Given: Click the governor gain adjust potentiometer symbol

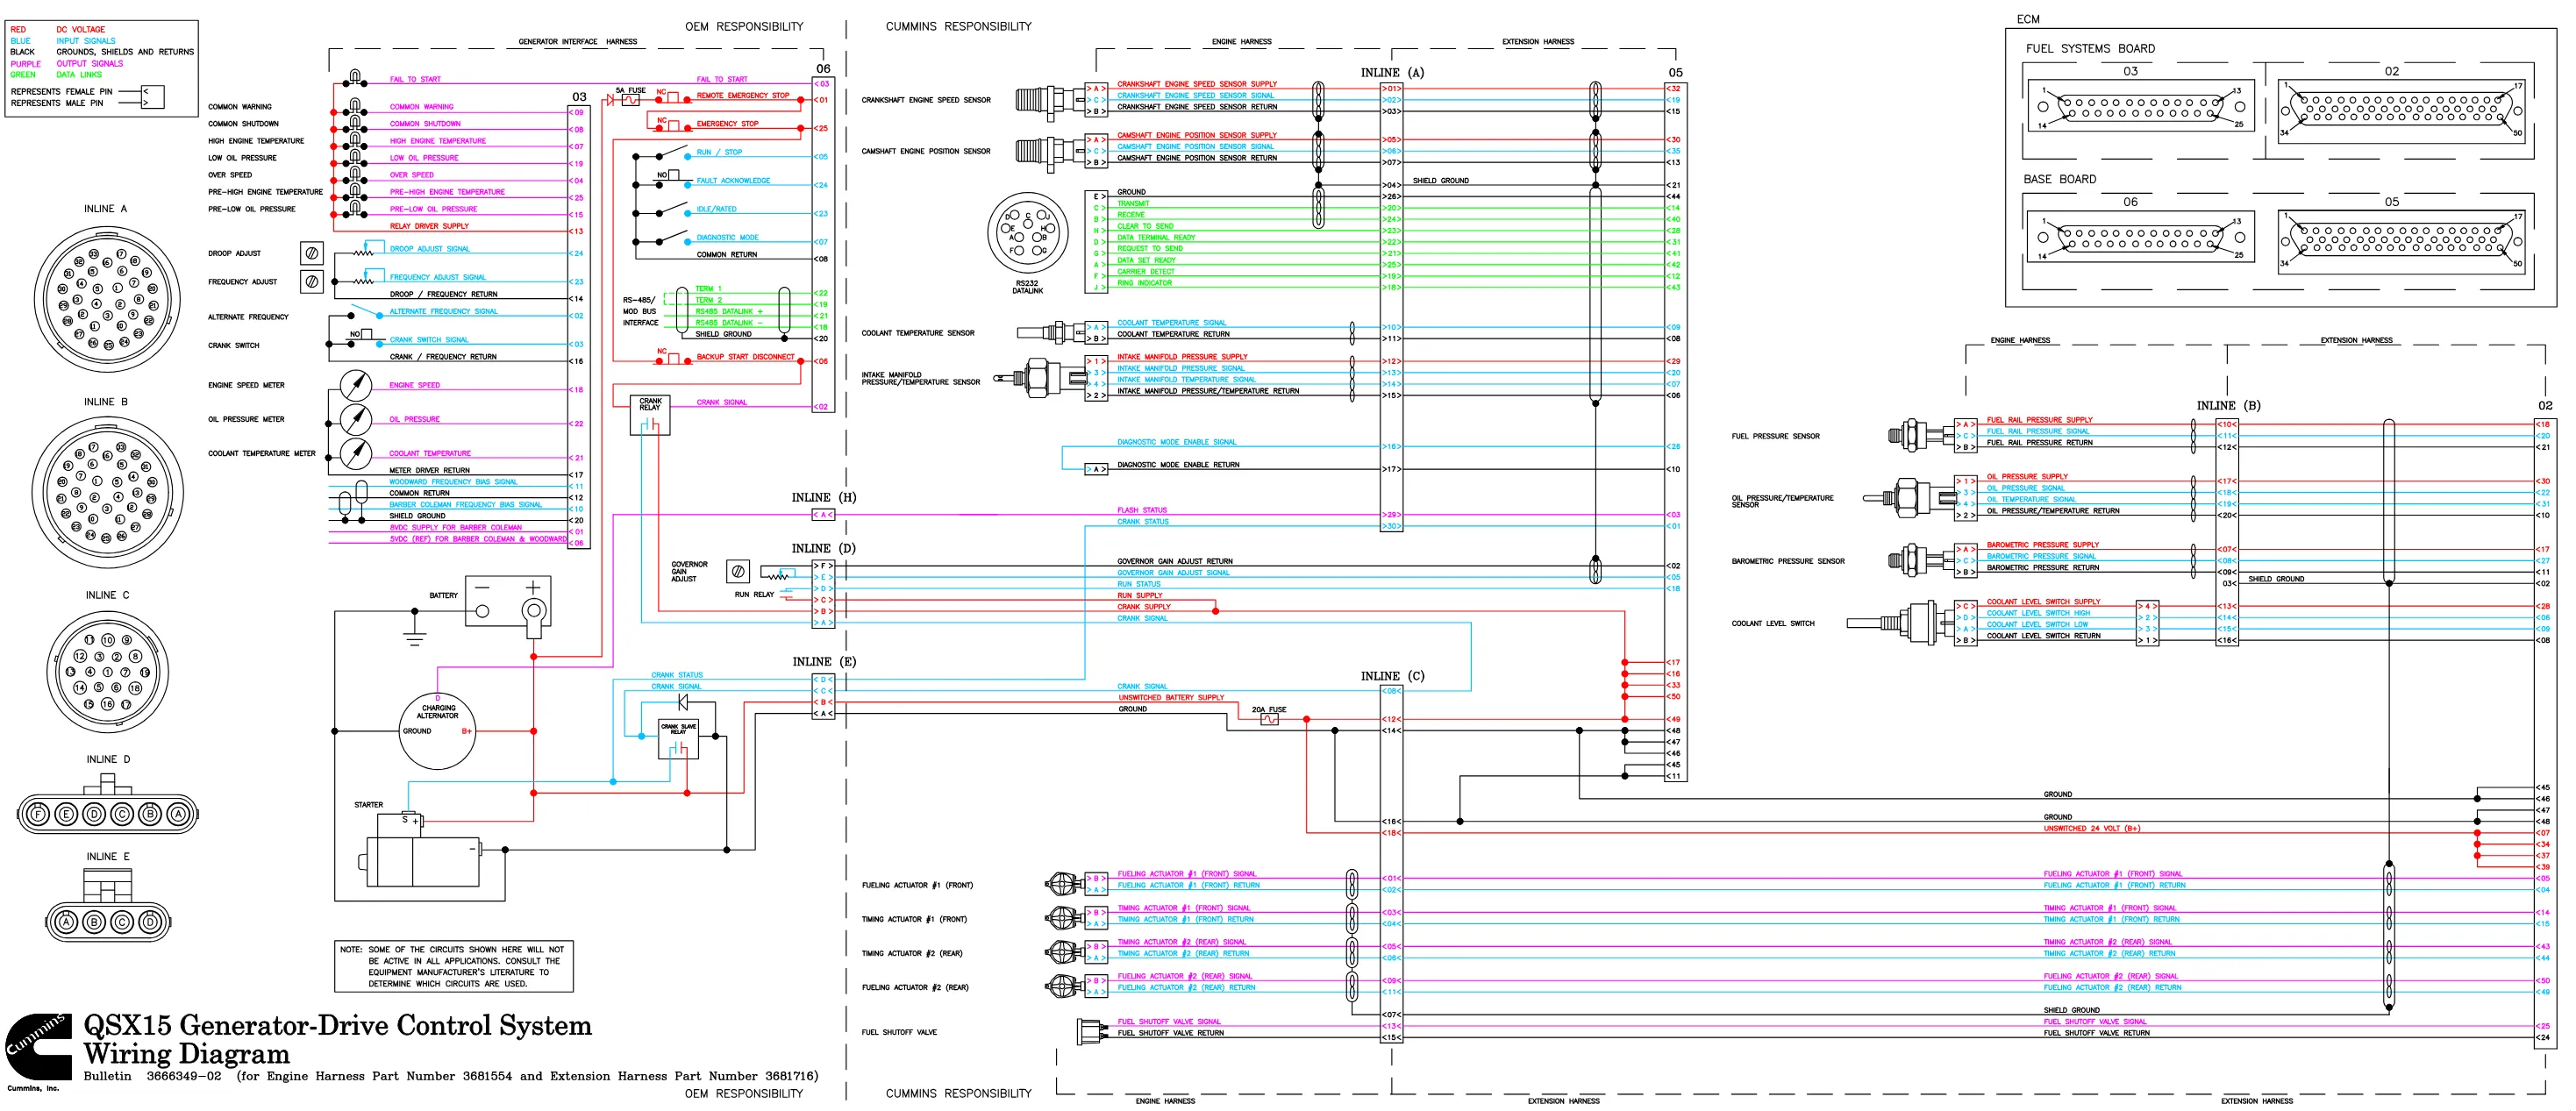Looking at the screenshot, I should (x=738, y=571).
